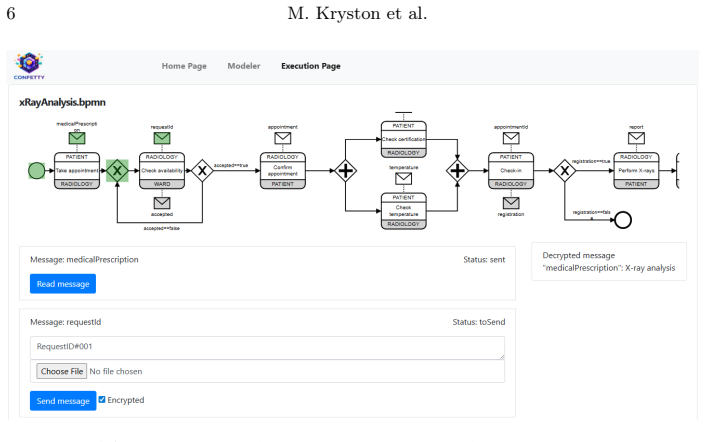Click the Send message button
Screen dimensions: 704x442
click(63, 401)
